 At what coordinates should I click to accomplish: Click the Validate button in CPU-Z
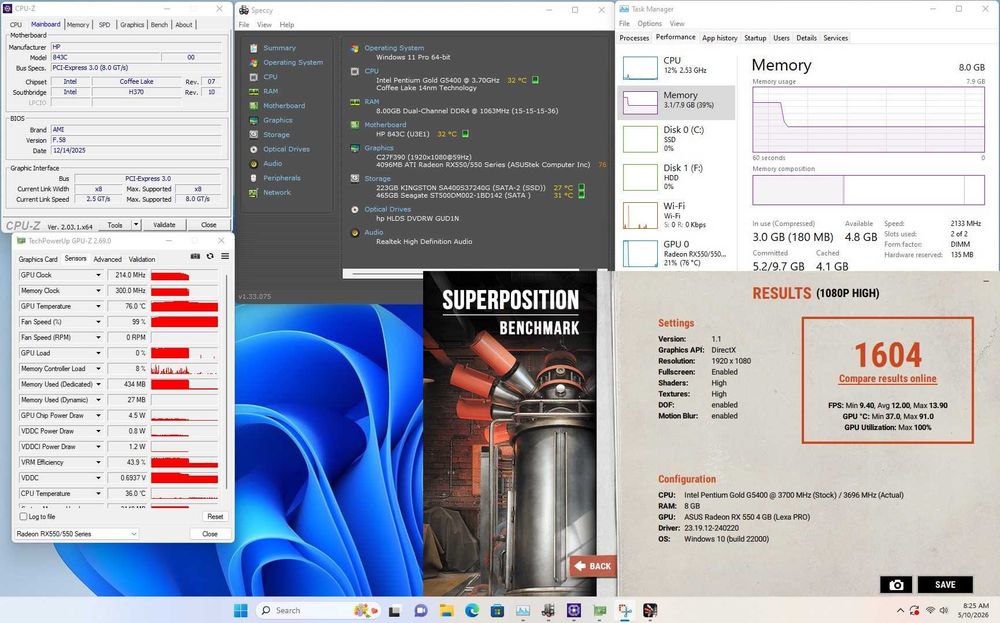tap(164, 224)
